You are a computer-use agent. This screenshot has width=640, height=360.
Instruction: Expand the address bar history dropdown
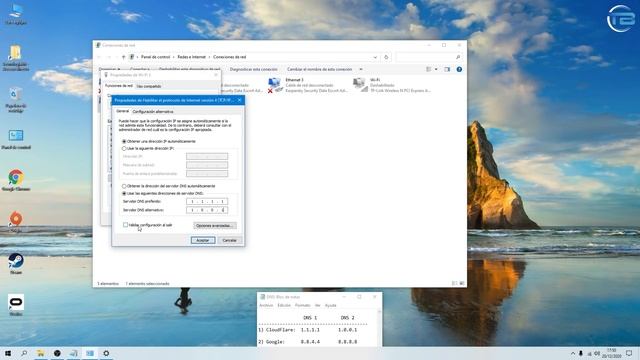point(375,57)
